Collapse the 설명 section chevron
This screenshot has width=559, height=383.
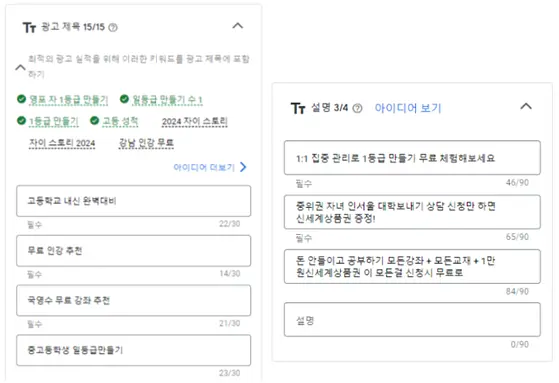point(526,106)
